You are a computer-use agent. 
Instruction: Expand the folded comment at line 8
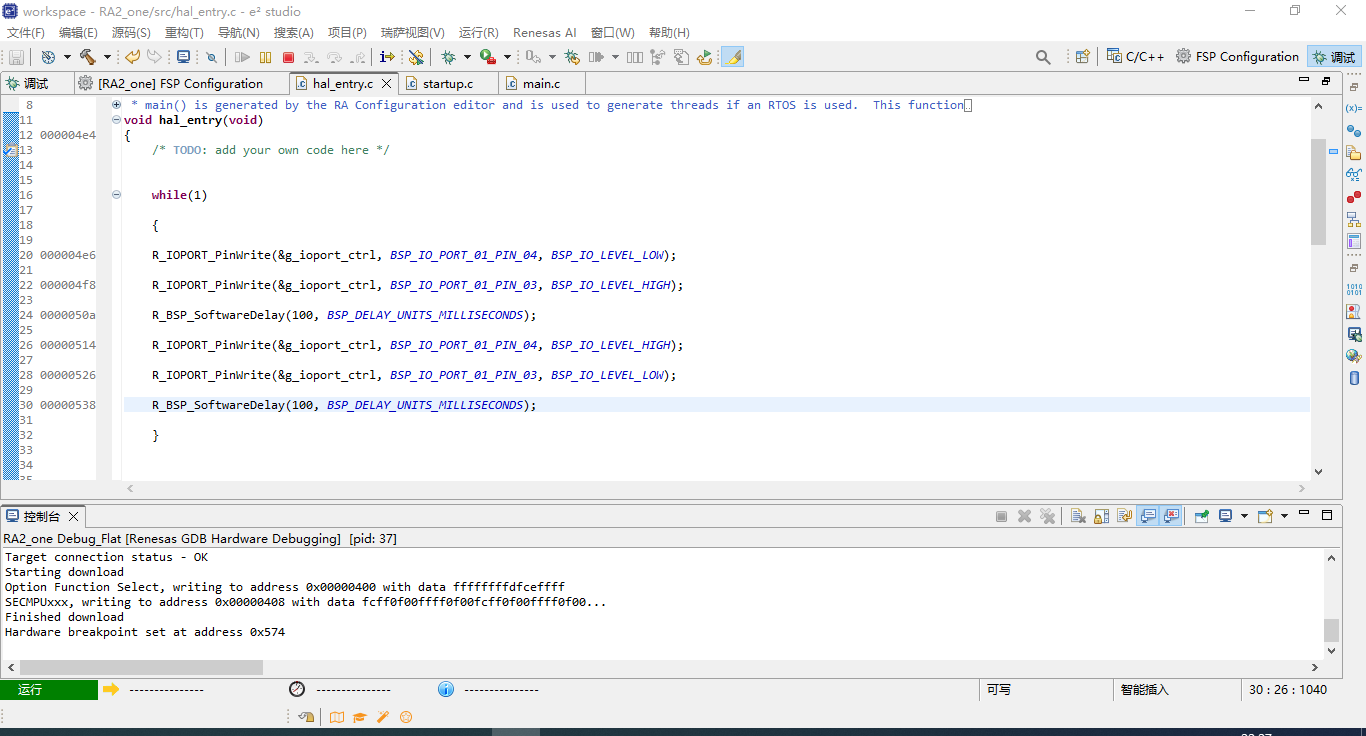coord(117,105)
